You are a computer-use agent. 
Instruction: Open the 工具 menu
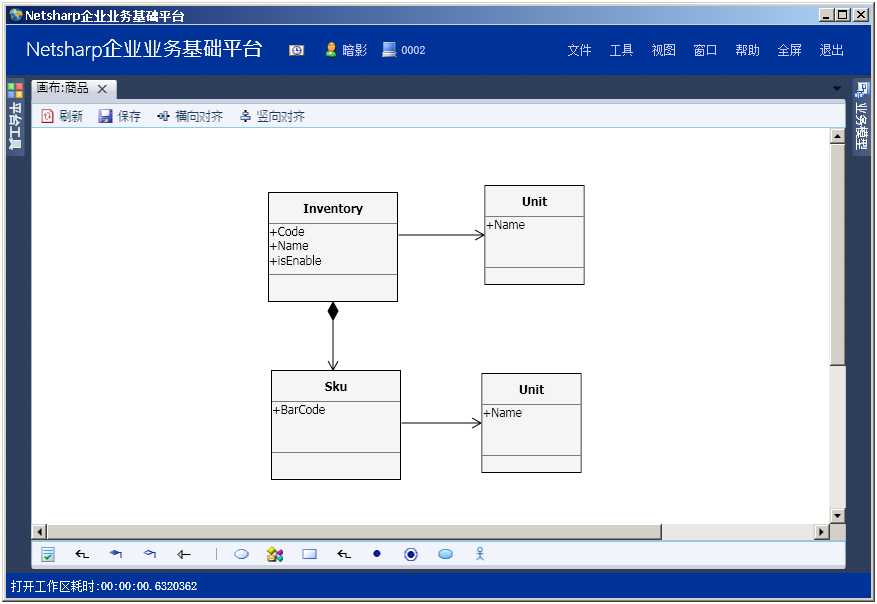(x=621, y=50)
